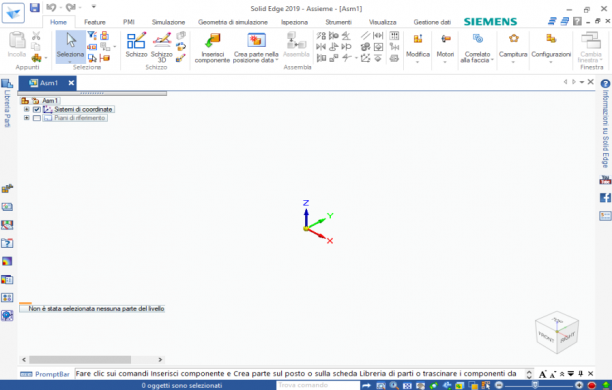Click the Trova comando search field
Viewport: 612px width, 390px height.
click(x=318, y=385)
